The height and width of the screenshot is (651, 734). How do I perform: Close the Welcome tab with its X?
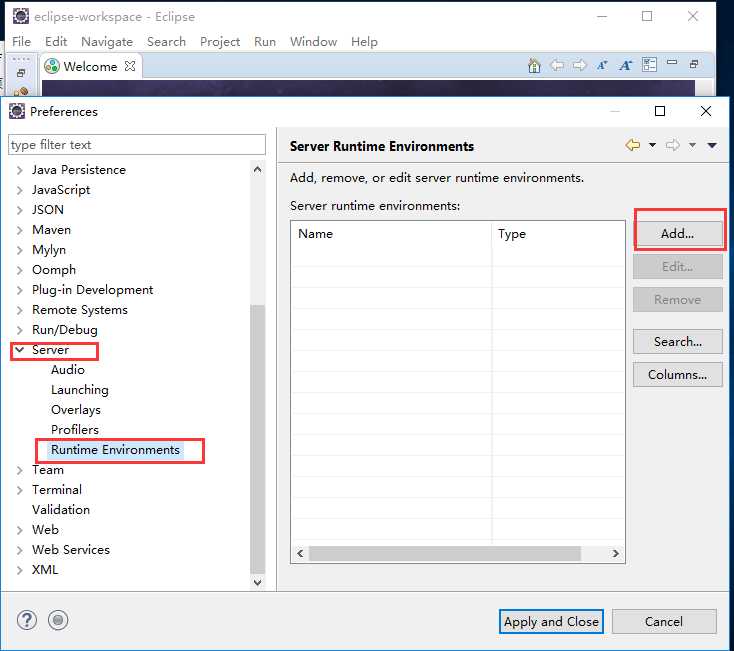(130, 66)
